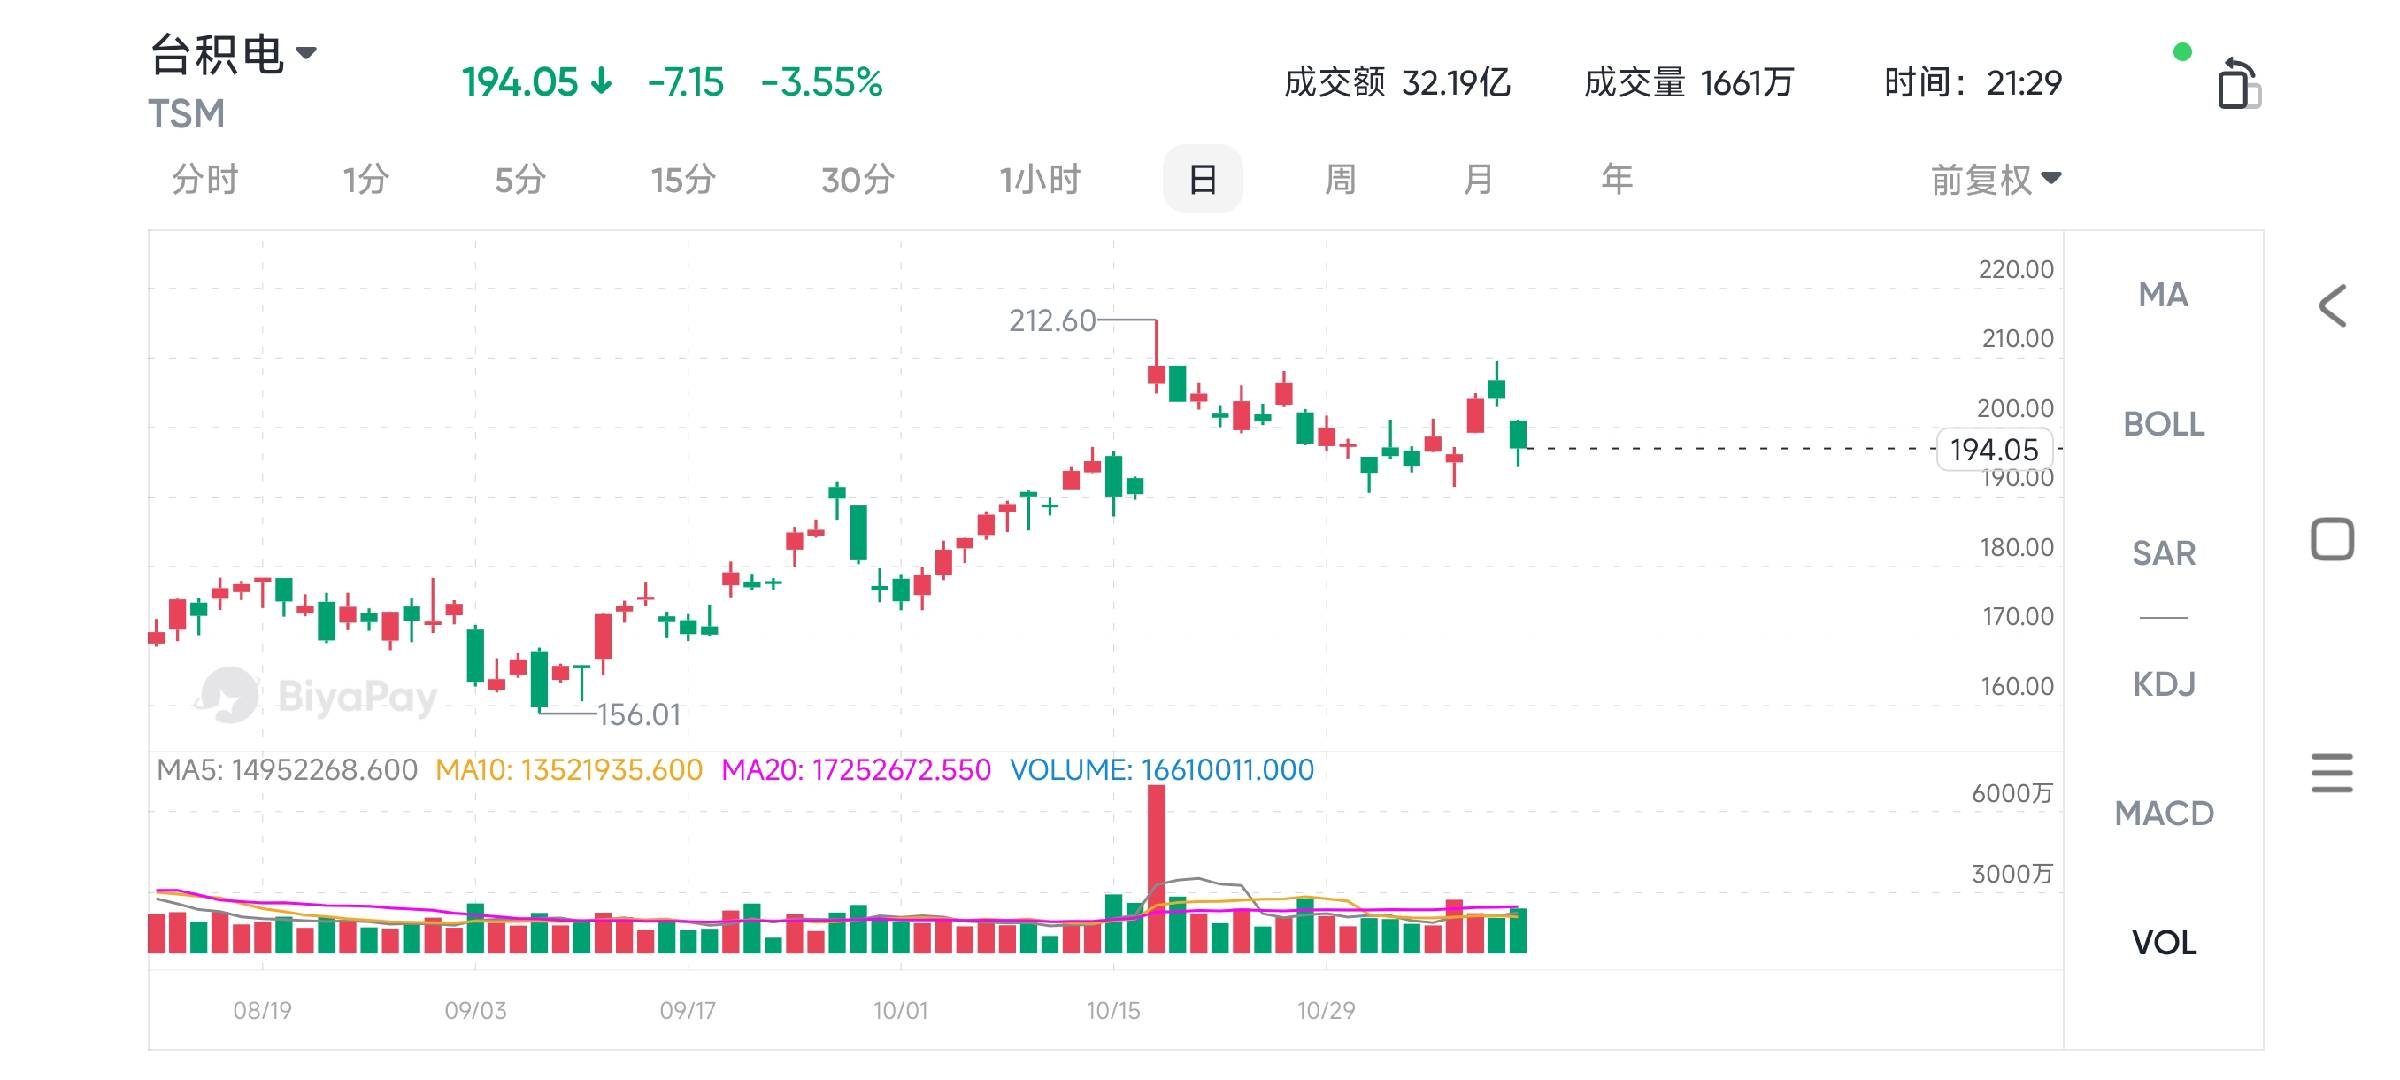Tap the -7.15 price change value

click(x=685, y=83)
